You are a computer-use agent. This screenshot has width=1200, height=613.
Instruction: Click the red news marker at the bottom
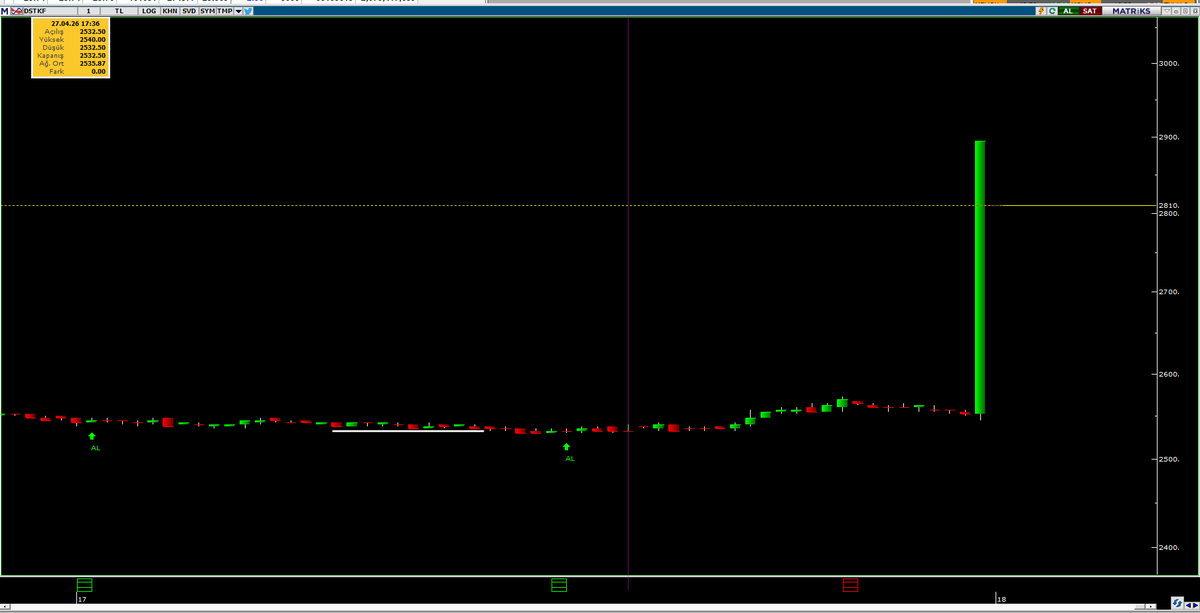tap(850, 584)
